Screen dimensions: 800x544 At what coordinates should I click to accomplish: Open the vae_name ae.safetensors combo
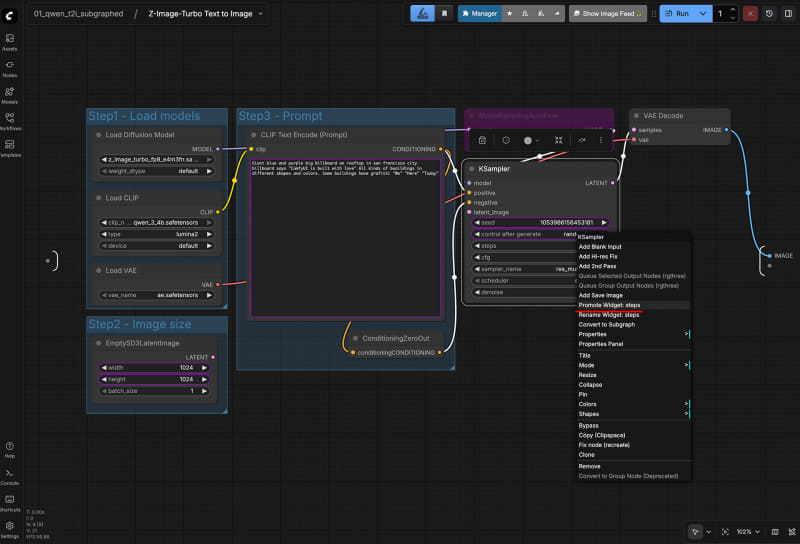(157, 295)
